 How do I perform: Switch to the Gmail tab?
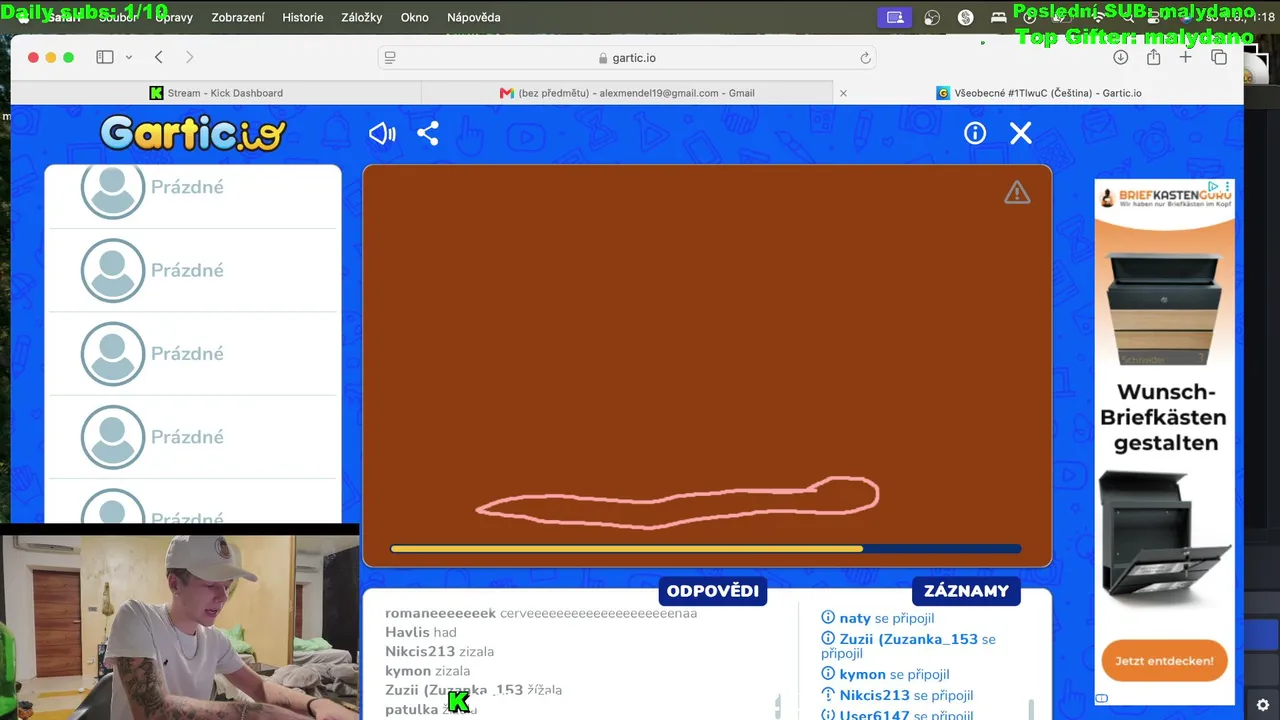(627, 93)
